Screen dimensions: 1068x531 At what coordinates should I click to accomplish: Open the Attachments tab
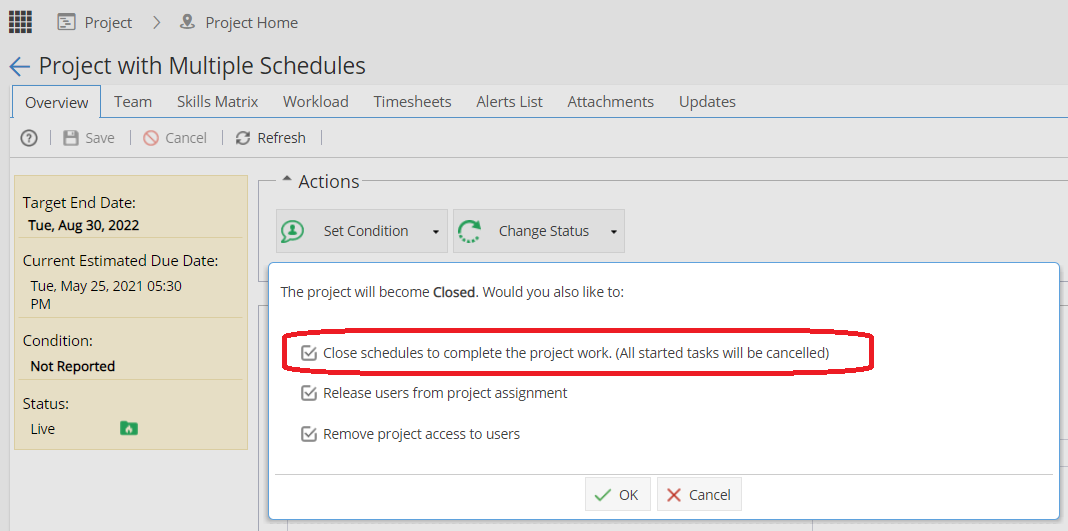[x=610, y=102]
